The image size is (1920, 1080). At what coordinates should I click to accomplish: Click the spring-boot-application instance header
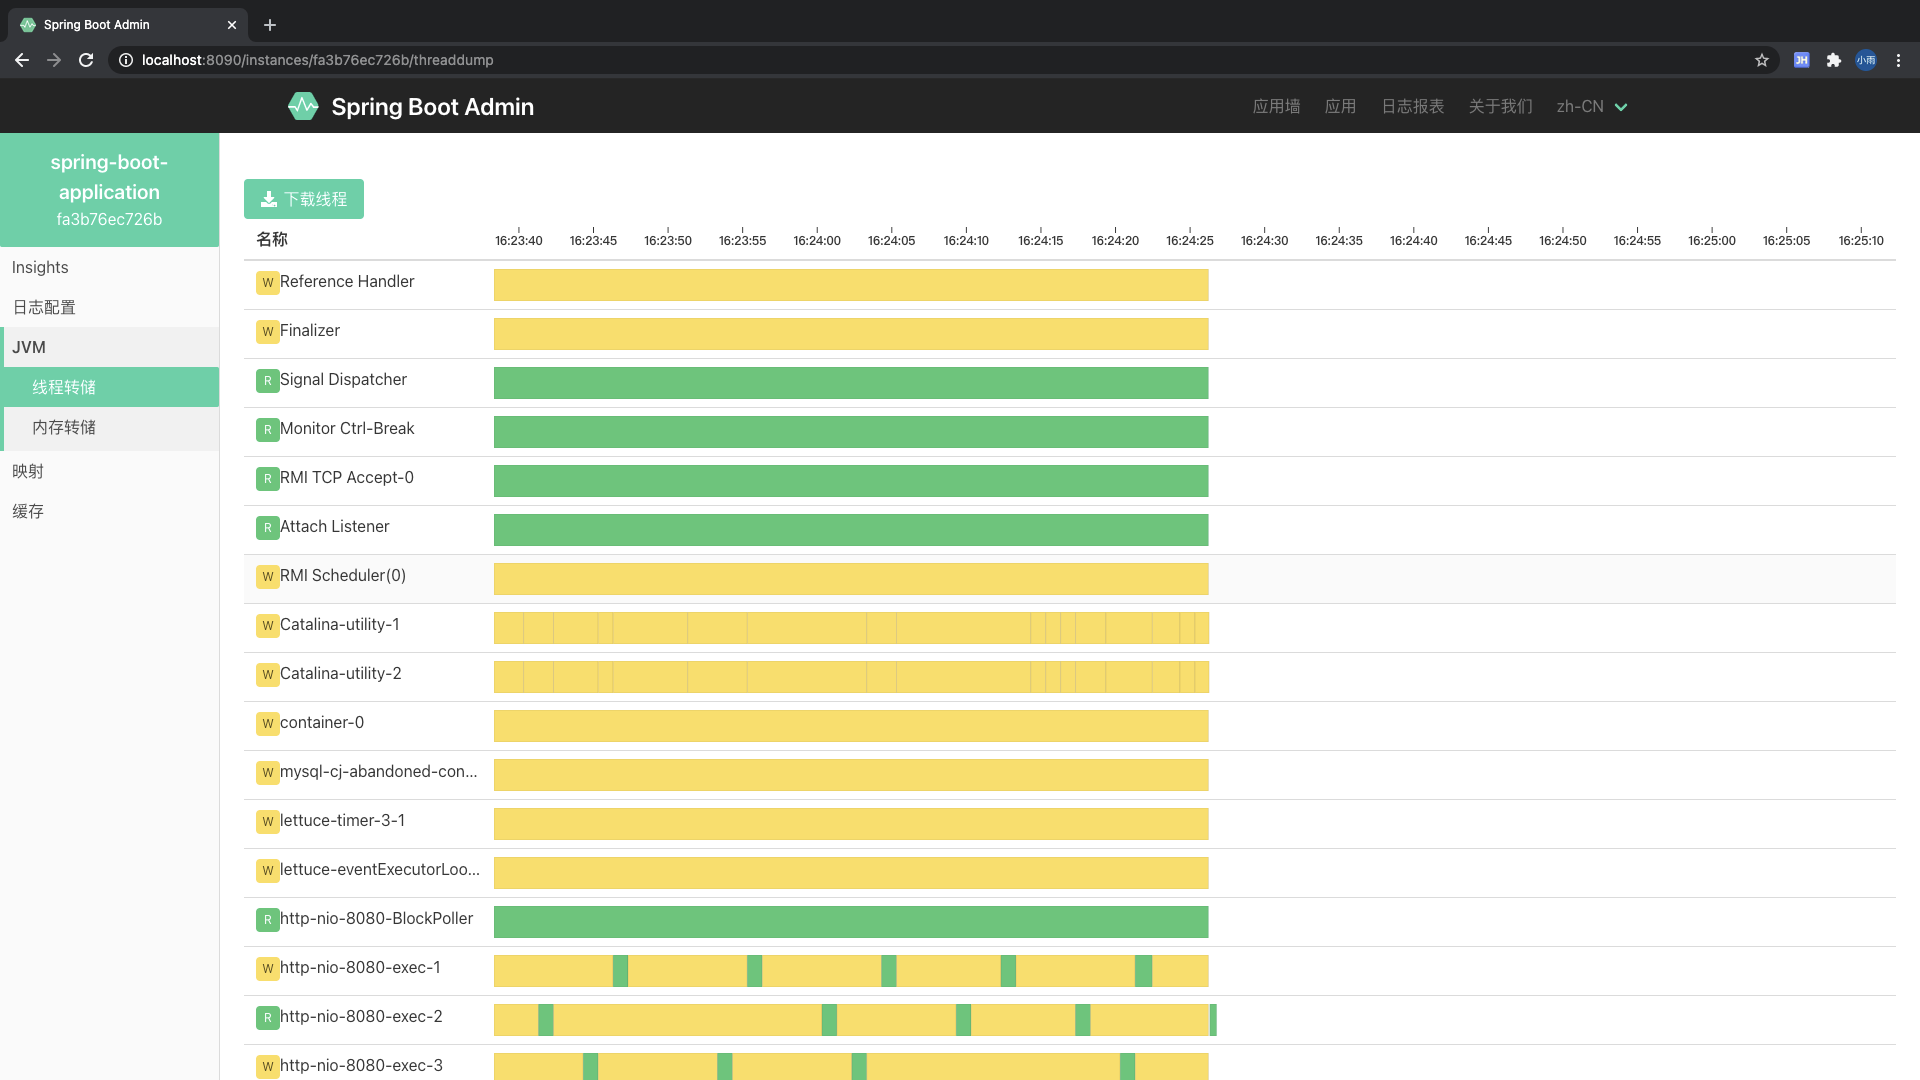pos(109,190)
